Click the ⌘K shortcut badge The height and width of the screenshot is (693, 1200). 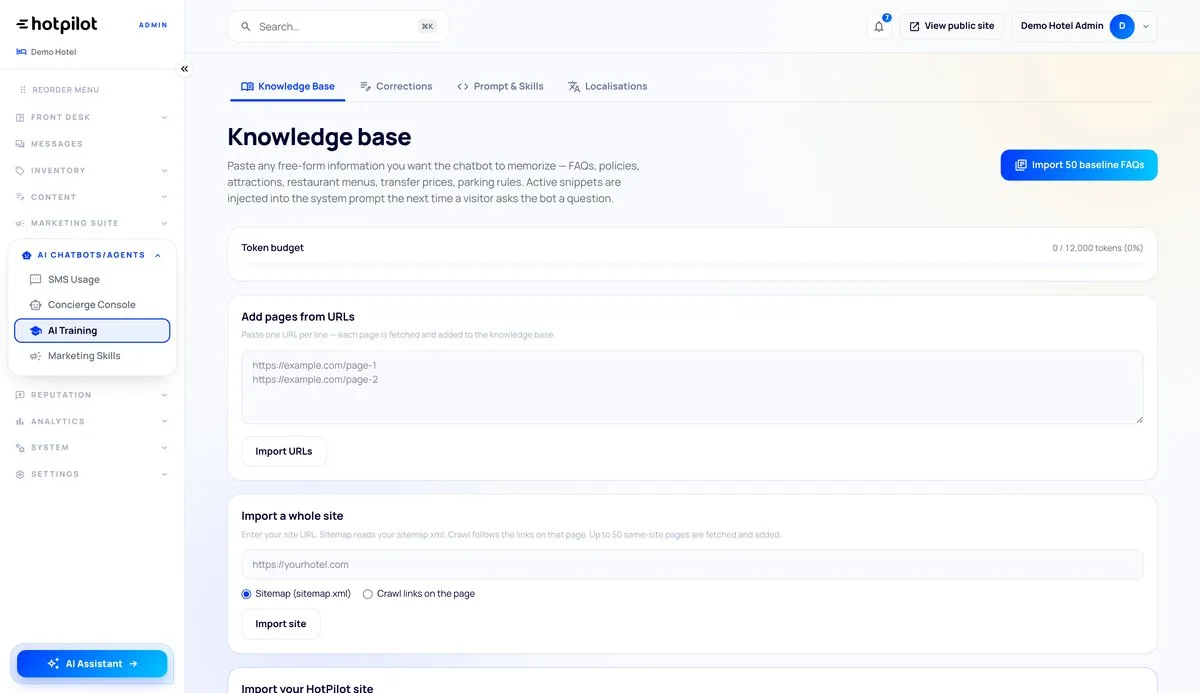point(427,27)
